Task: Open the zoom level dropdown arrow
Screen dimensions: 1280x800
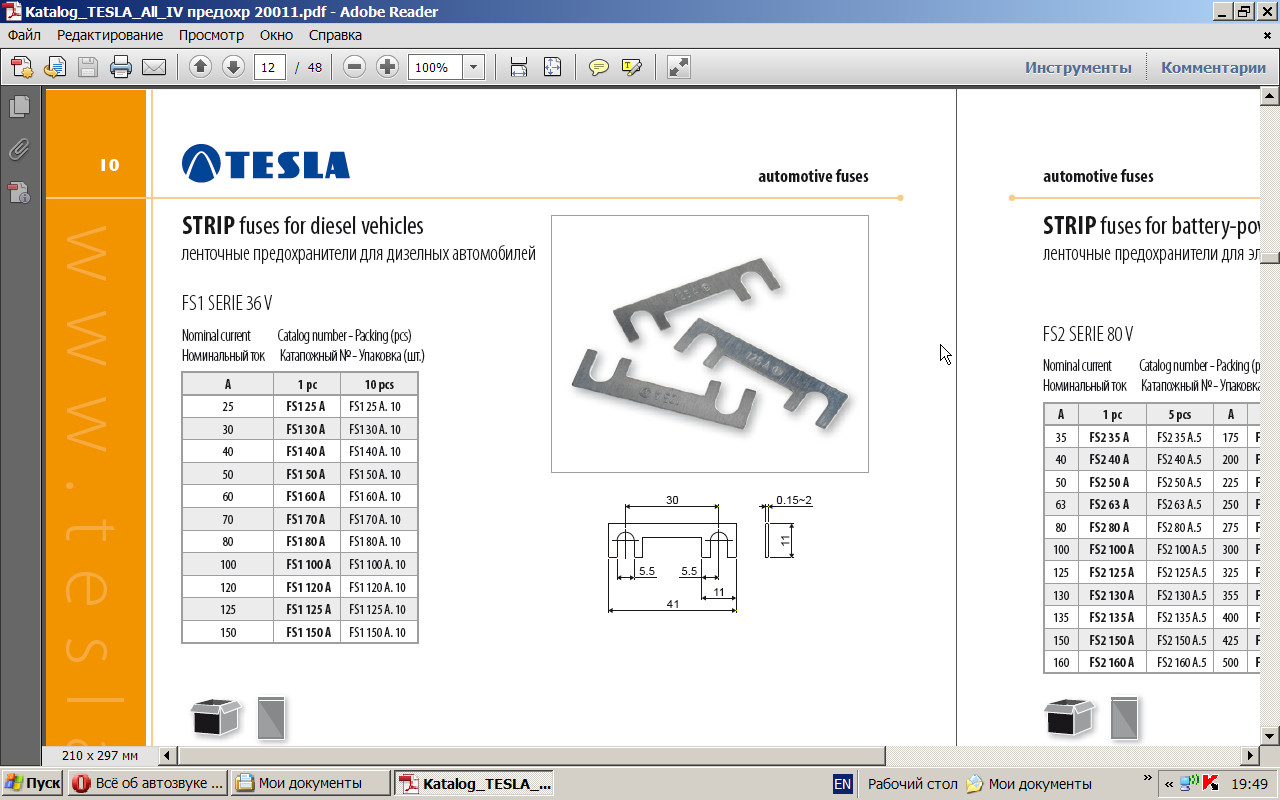Action: pyautogui.click(x=473, y=68)
